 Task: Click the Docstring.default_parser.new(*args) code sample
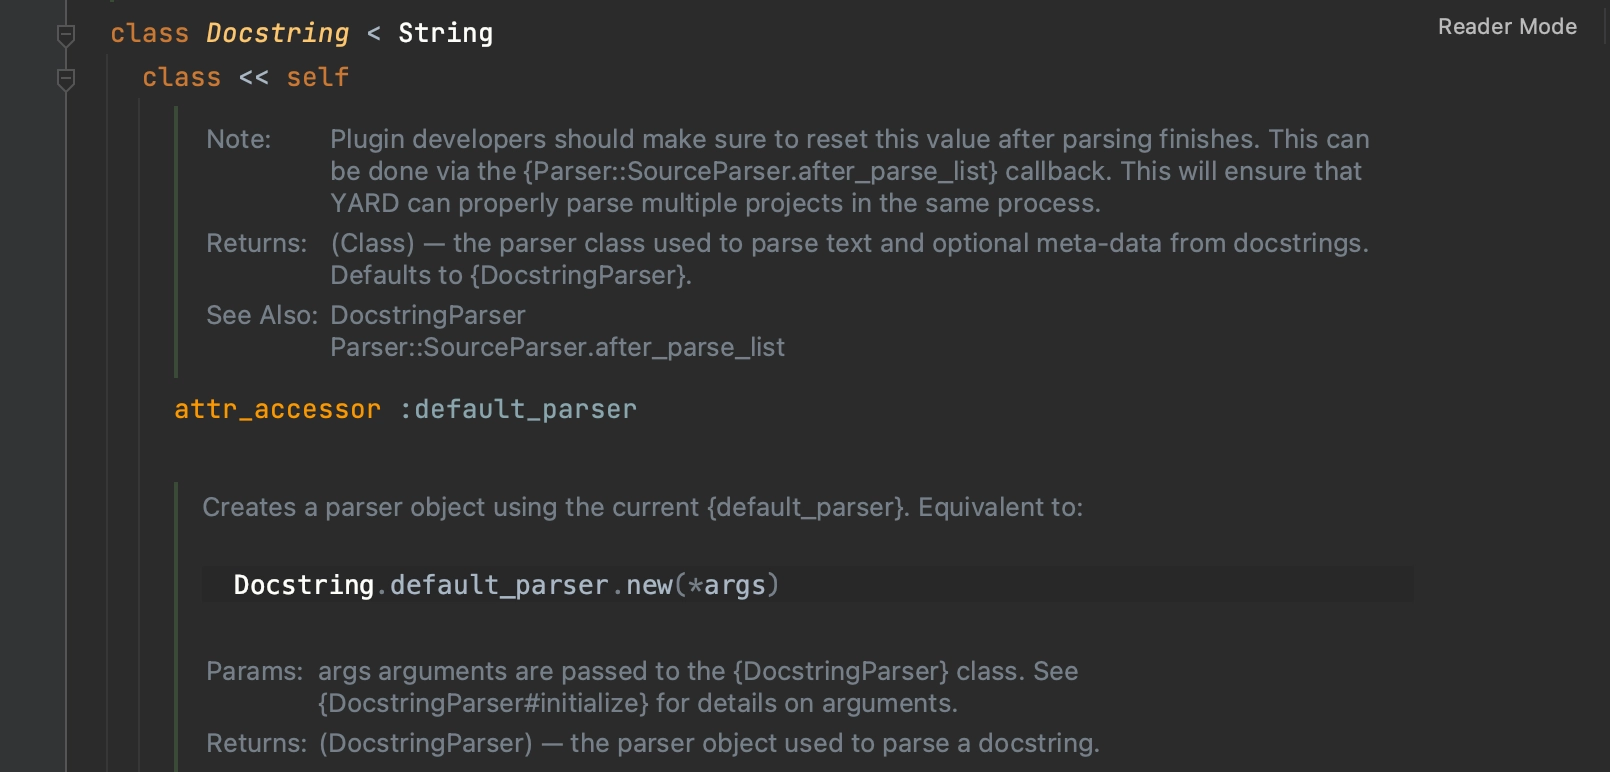point(506,585)
